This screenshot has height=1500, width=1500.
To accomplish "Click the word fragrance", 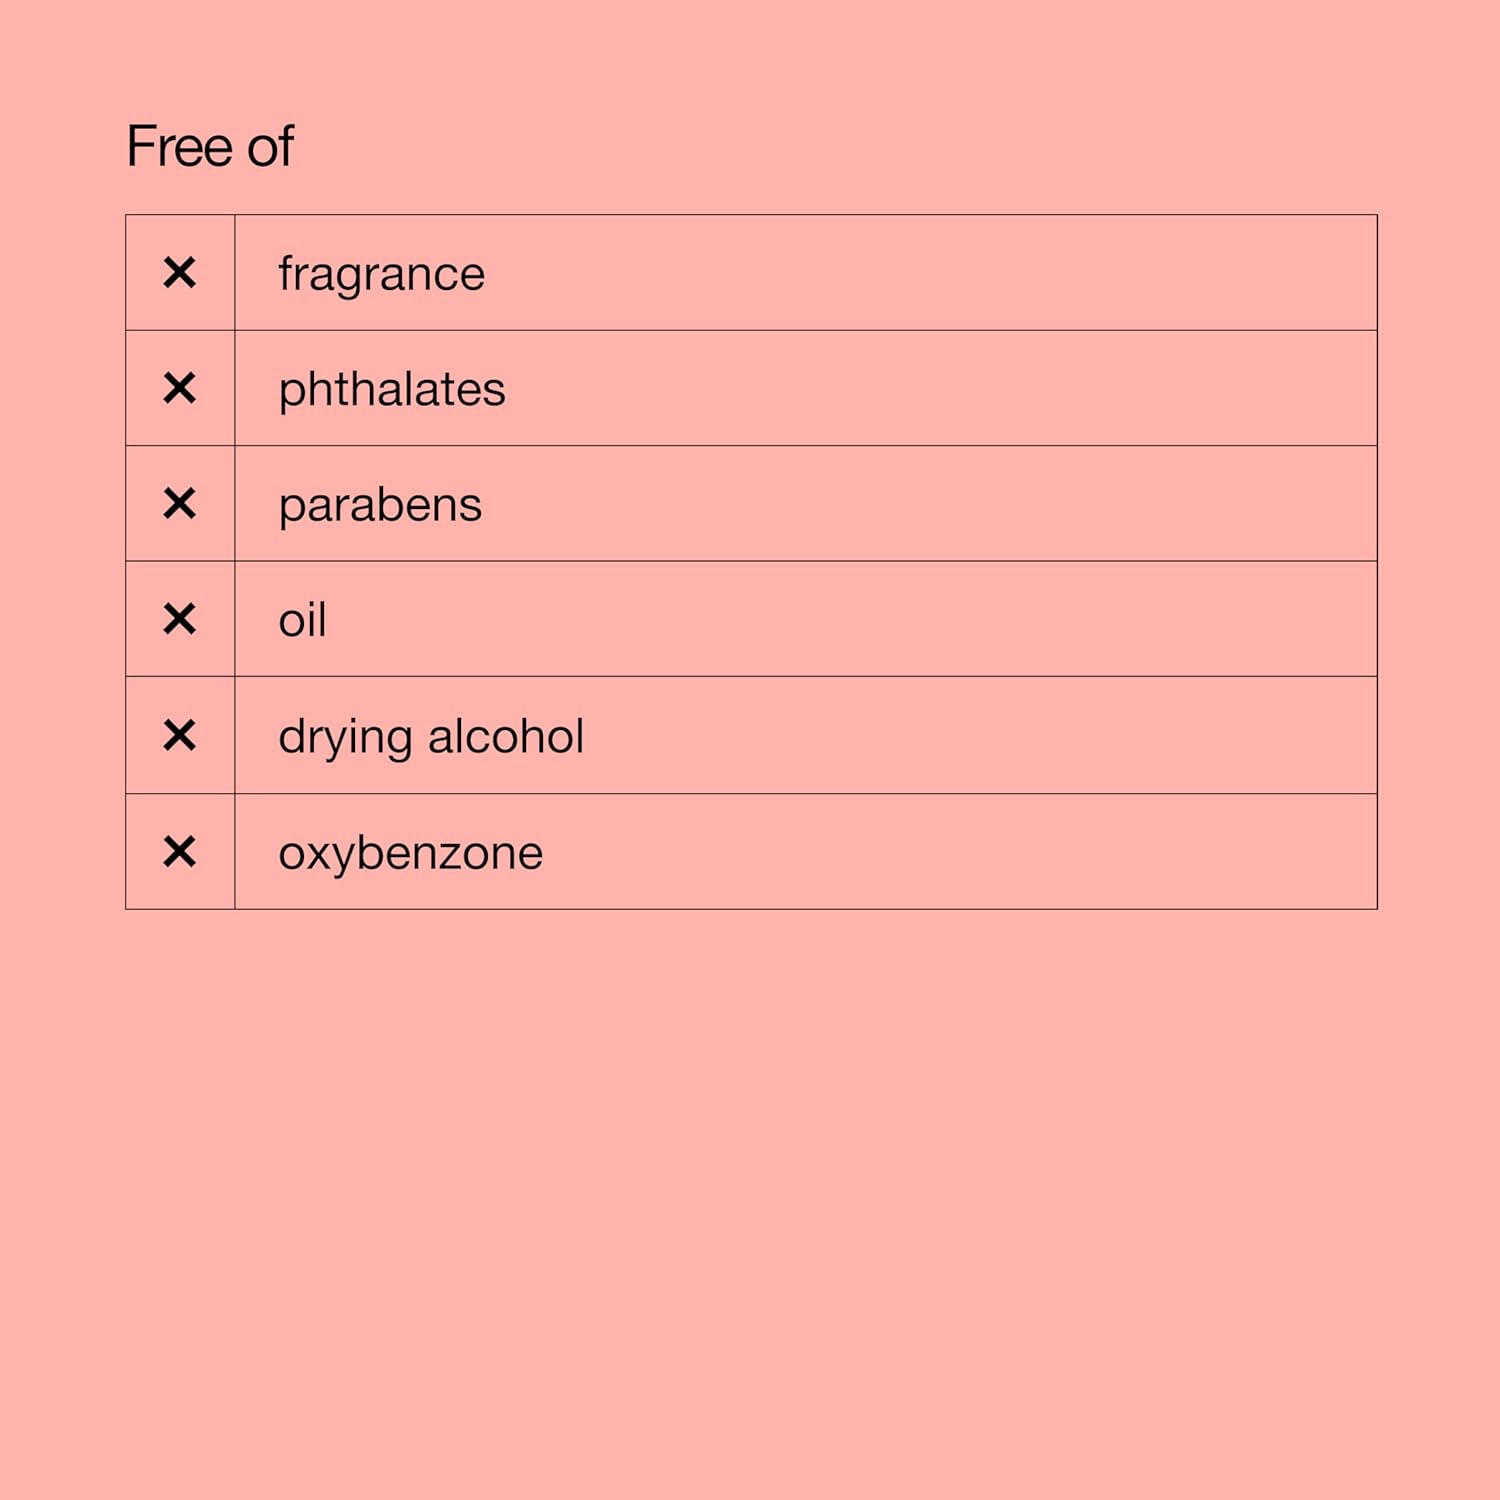I will tap(381, 274).
